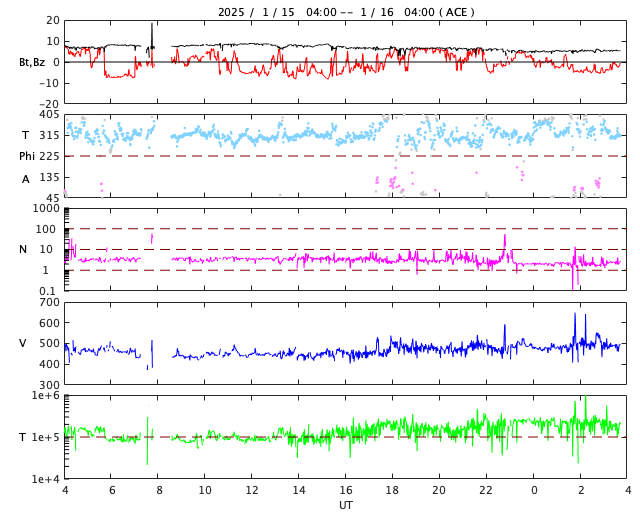
Task: Click the V speed axis label
Action: (23, 343)
